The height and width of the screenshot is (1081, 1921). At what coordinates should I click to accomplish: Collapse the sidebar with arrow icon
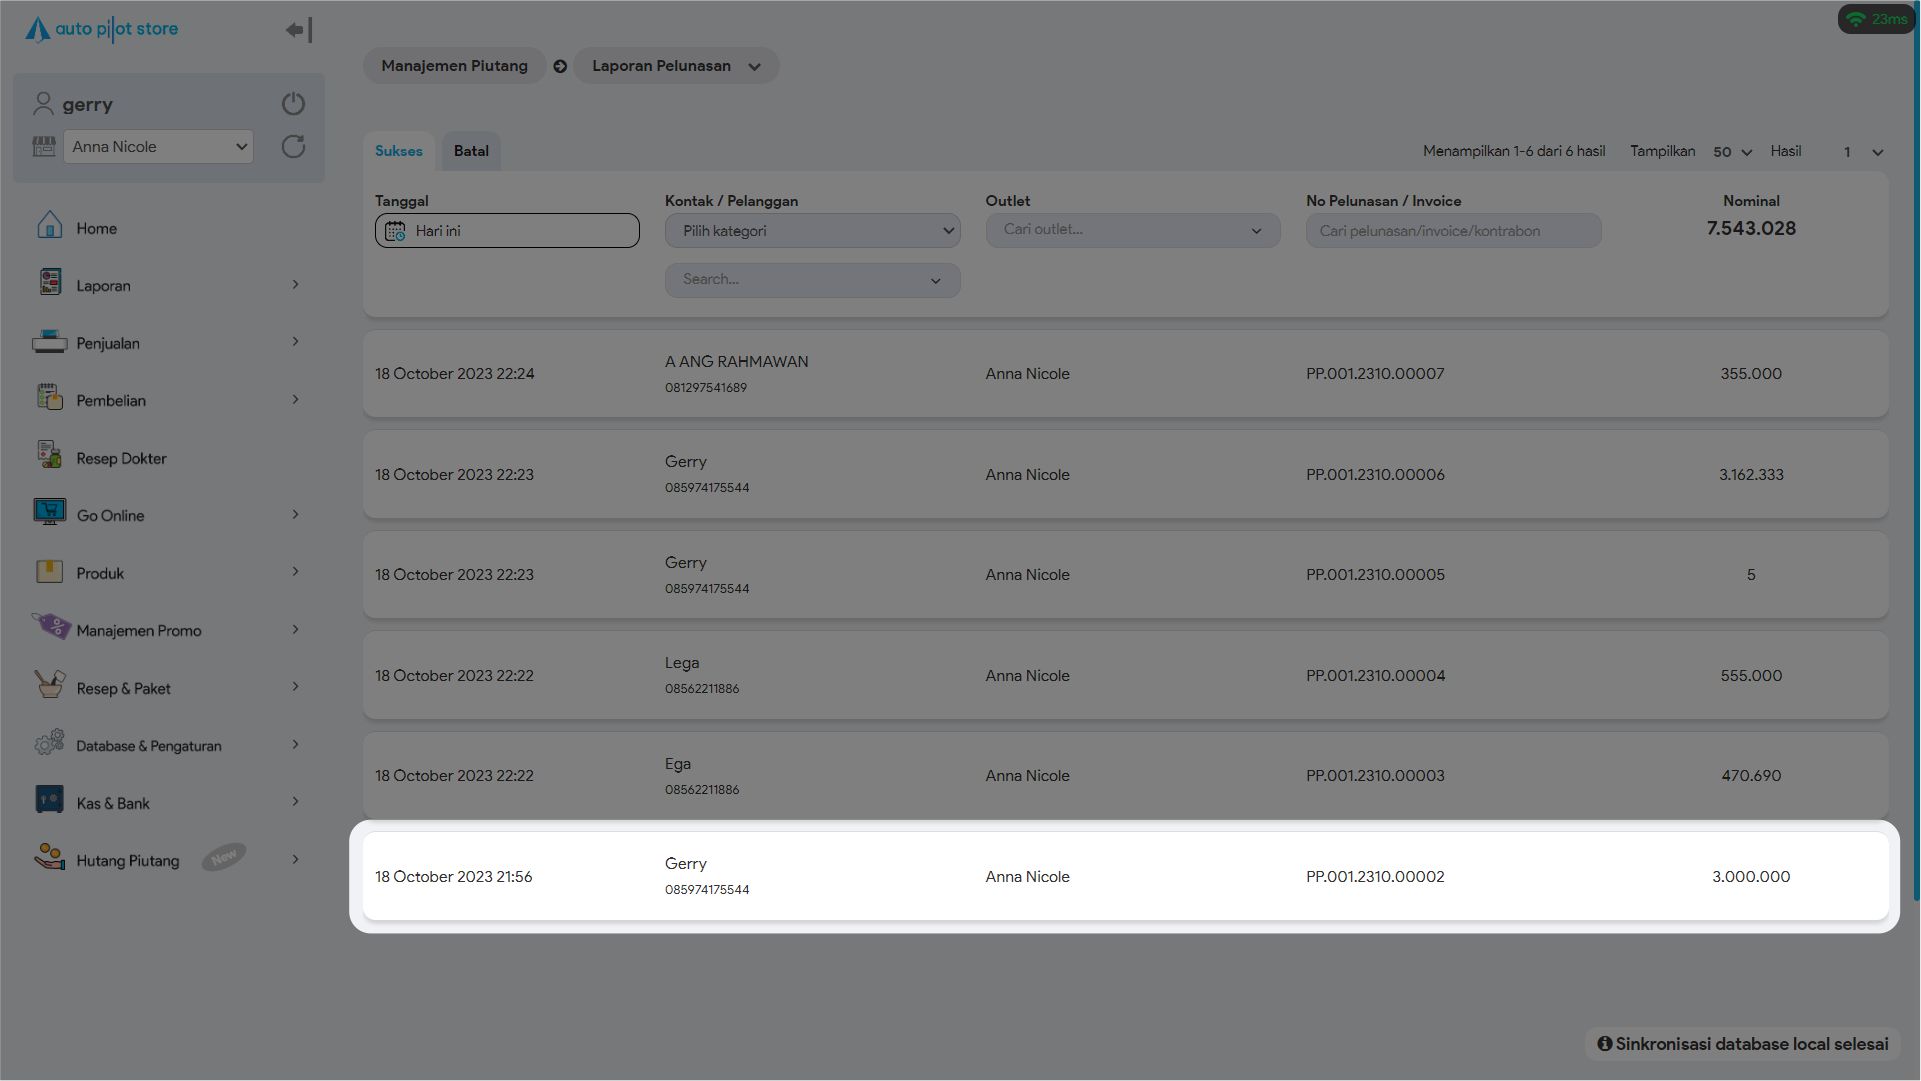pos(298,30)
